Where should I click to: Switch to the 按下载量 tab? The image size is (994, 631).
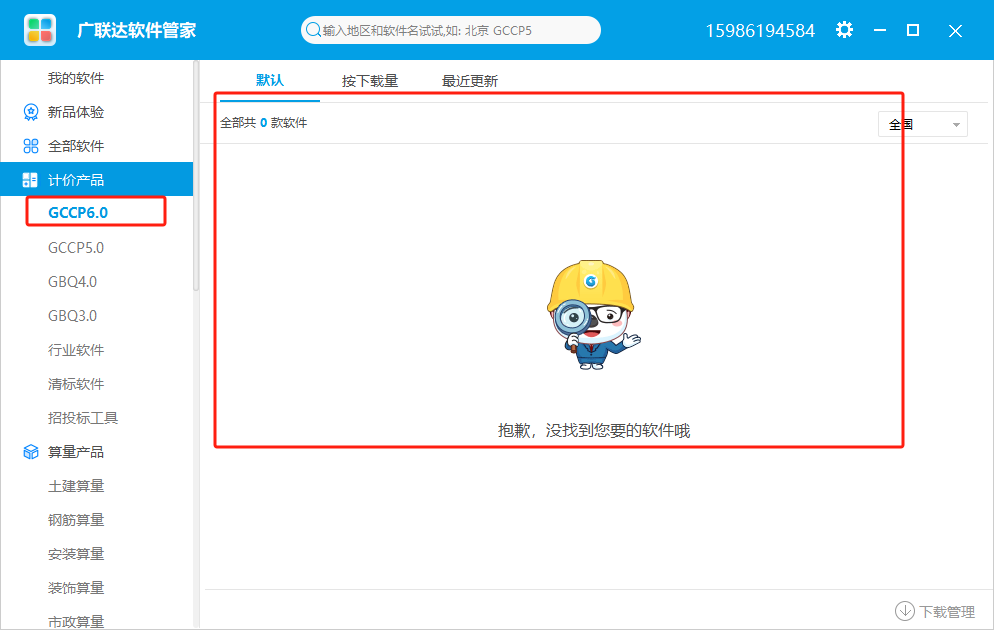tap(370, 81)
